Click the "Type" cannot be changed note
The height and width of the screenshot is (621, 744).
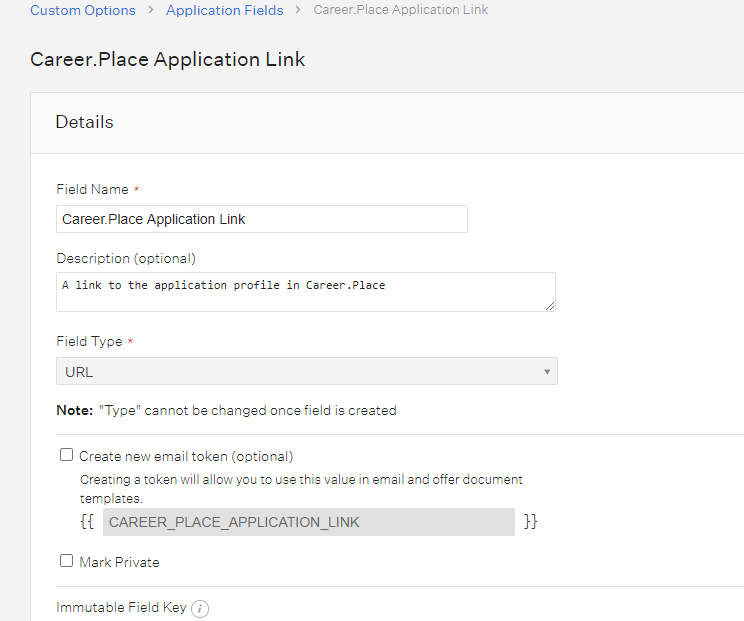click(226, 410)
